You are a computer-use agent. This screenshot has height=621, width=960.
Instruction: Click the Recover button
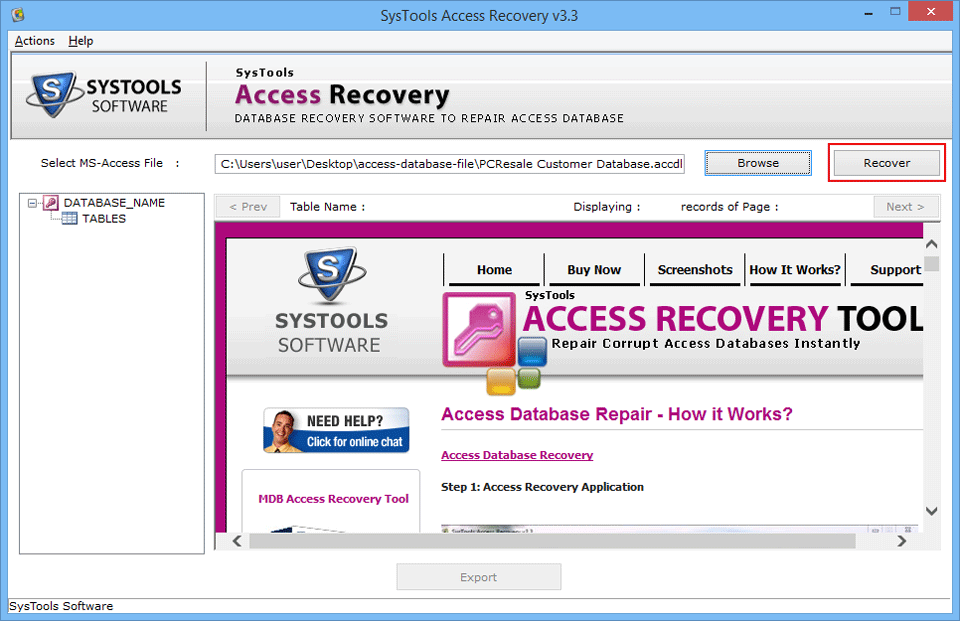click(887, 163)
